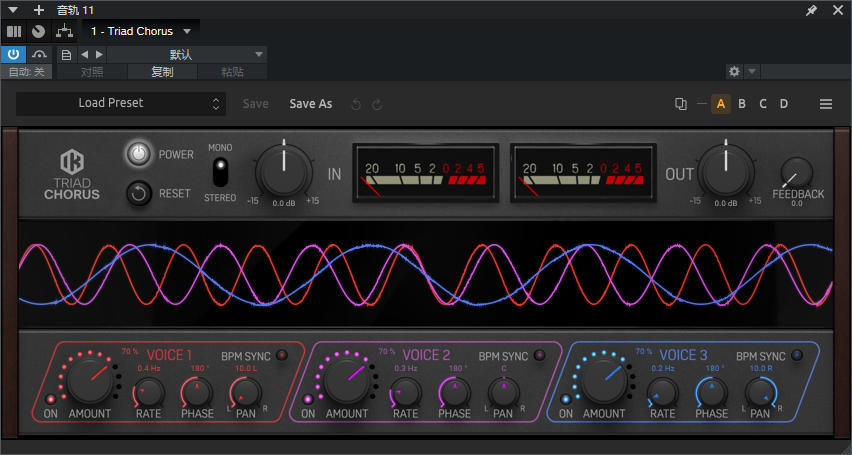Click Voice 3 PHASE knob
Screen dimensions: 852x455
[x=712, y=394]
